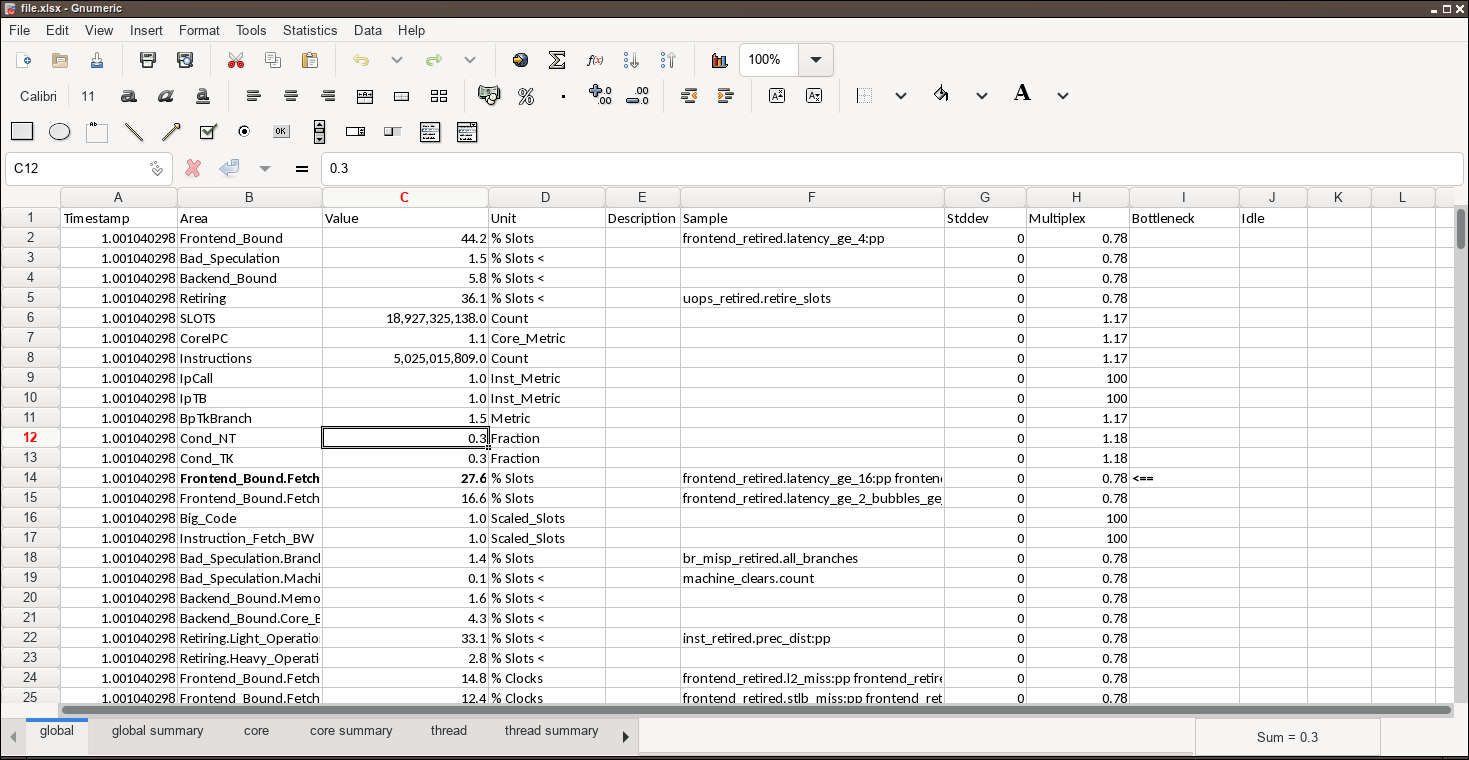This screenshot has height=760, width=1469.
Task: Open the Statistics menu
Action: (x=310, y=30)
